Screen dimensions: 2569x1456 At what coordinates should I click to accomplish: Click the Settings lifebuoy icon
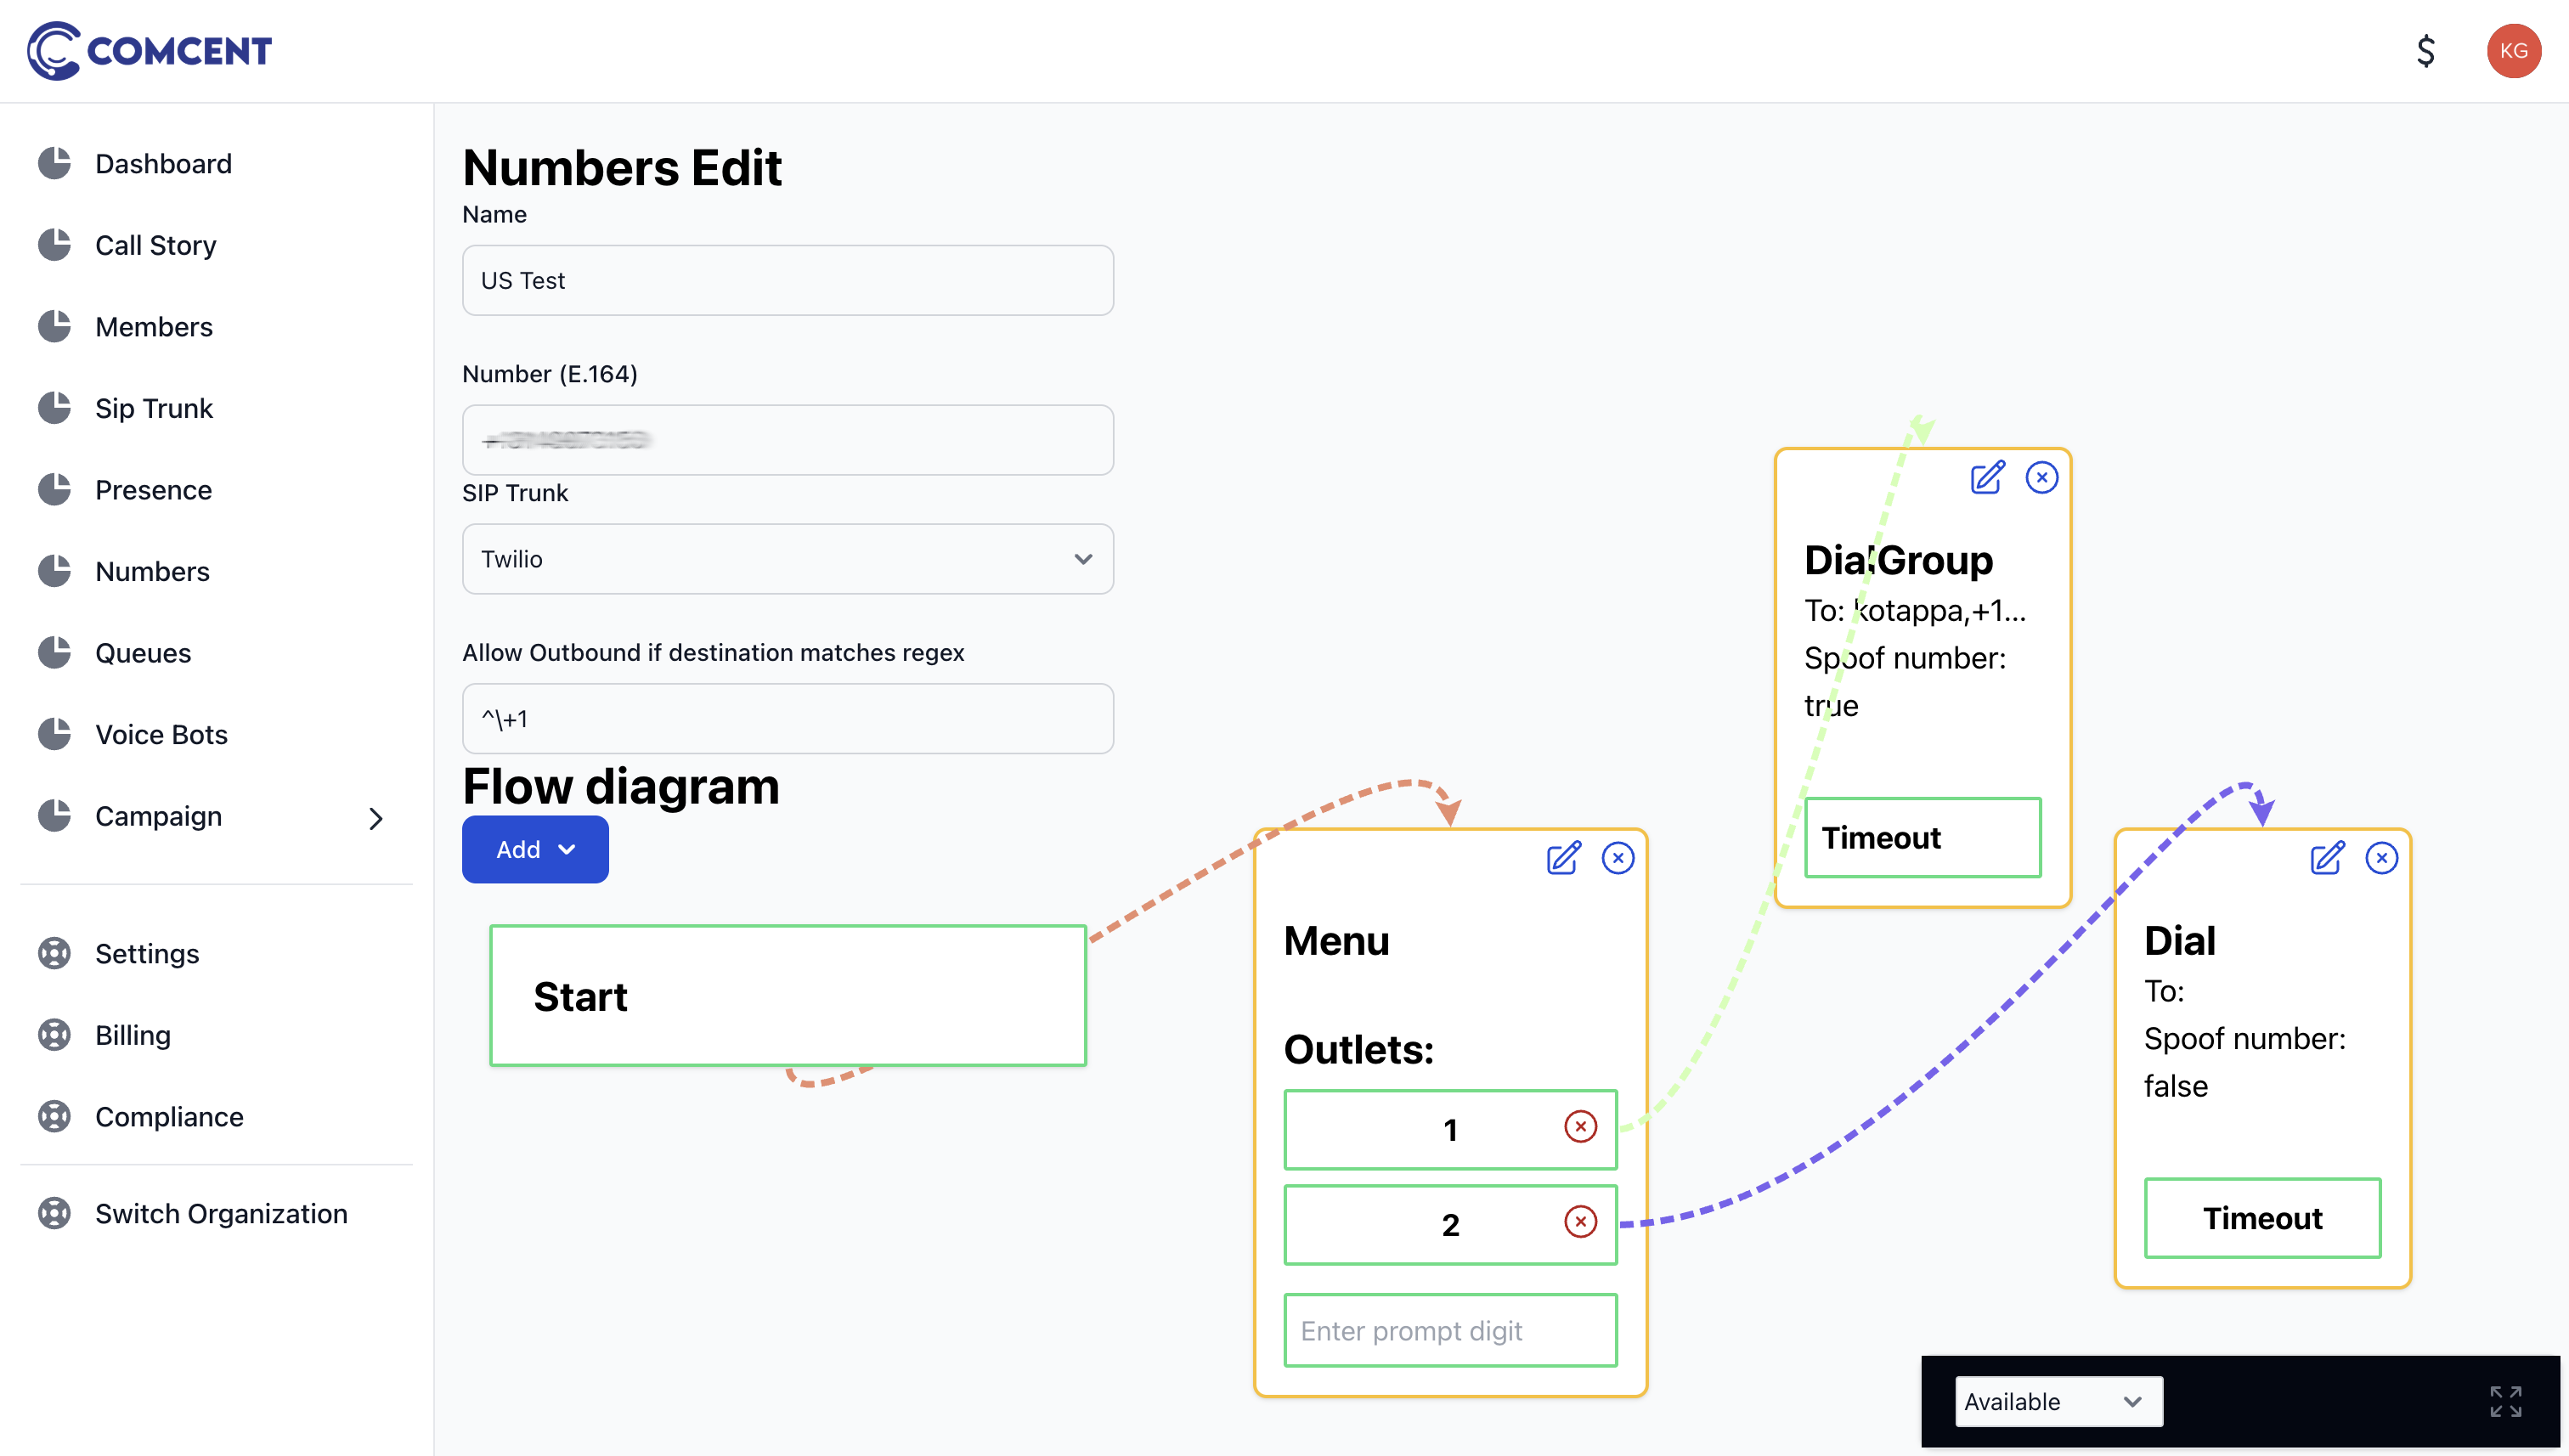tap(54, 953)
